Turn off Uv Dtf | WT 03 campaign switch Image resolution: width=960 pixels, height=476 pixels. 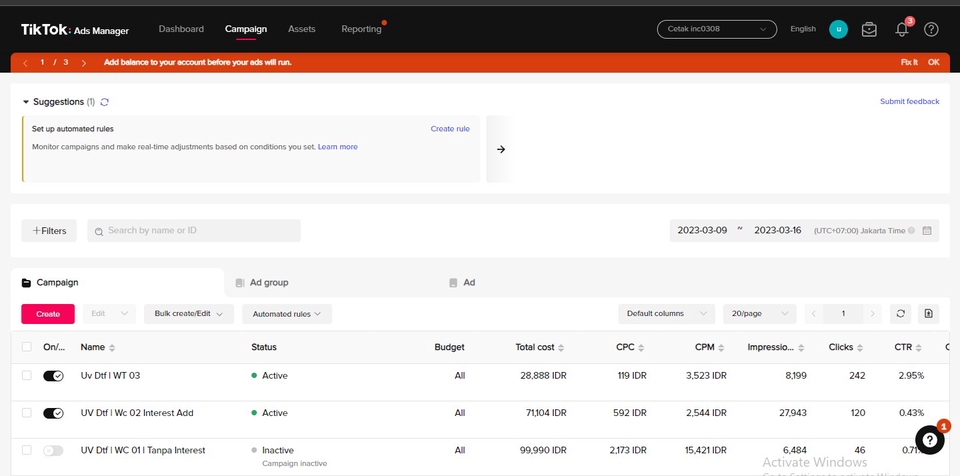click(53, 376)
